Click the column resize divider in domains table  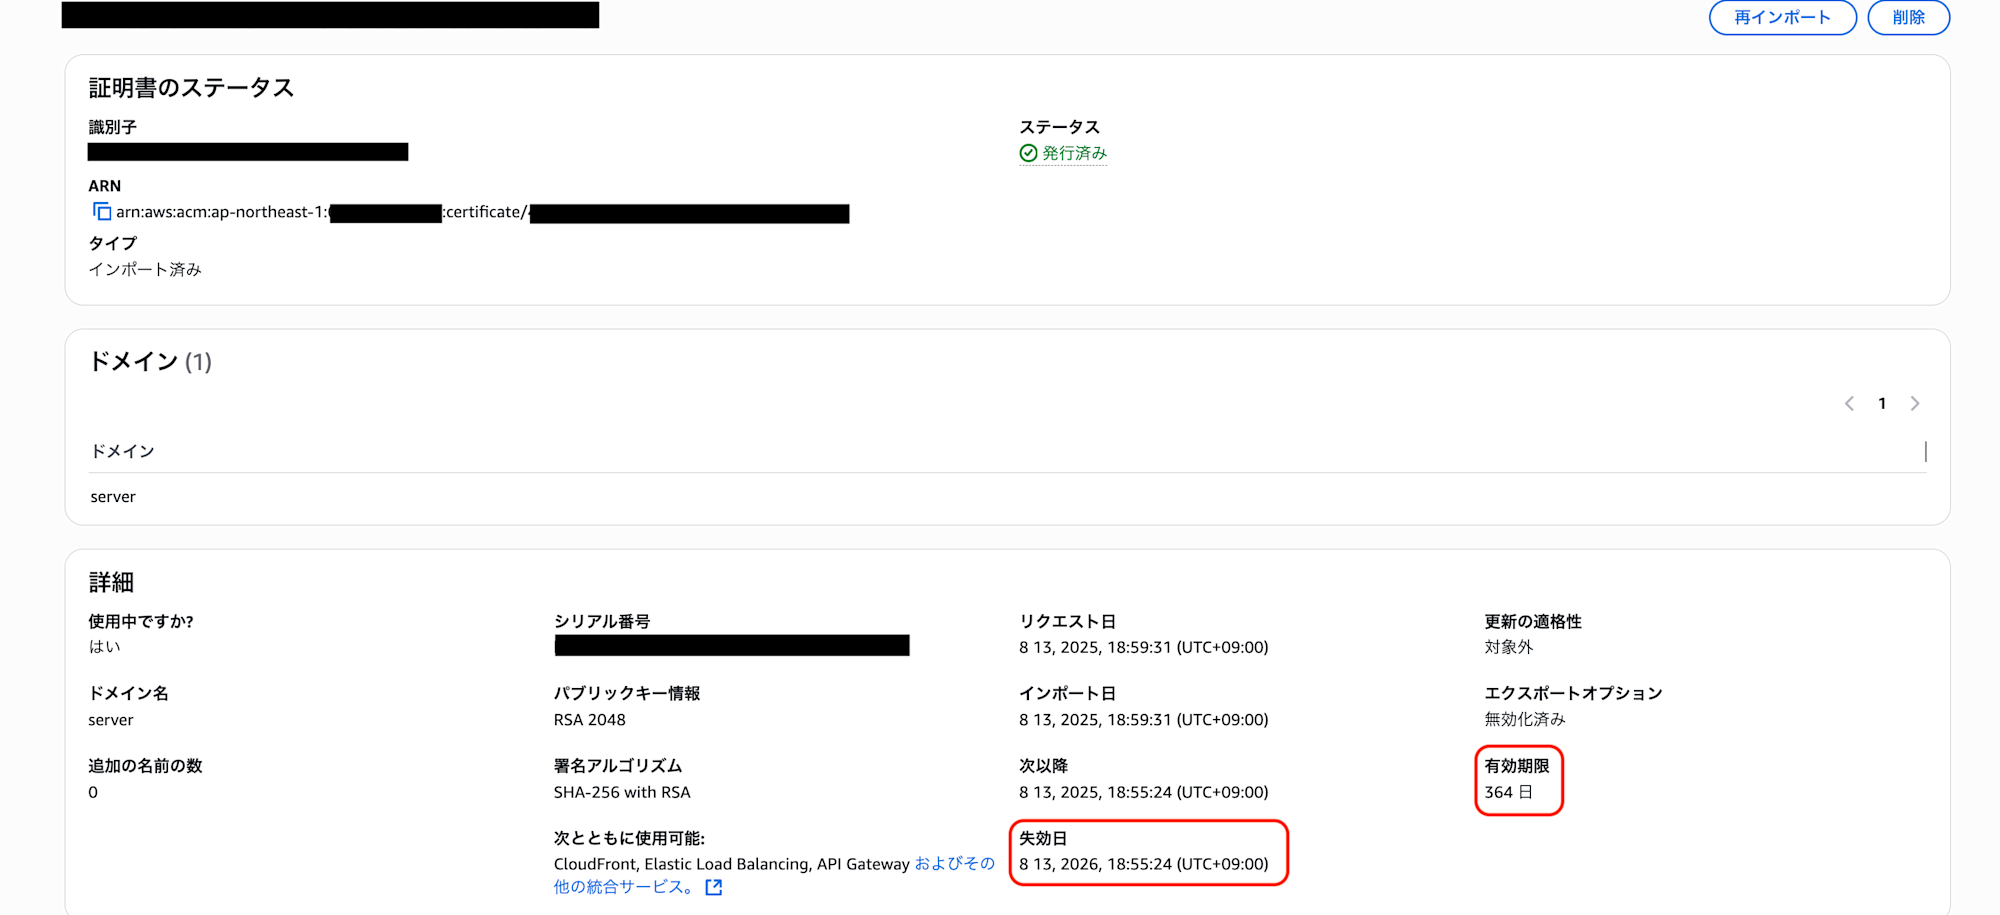click(1925, 452)
